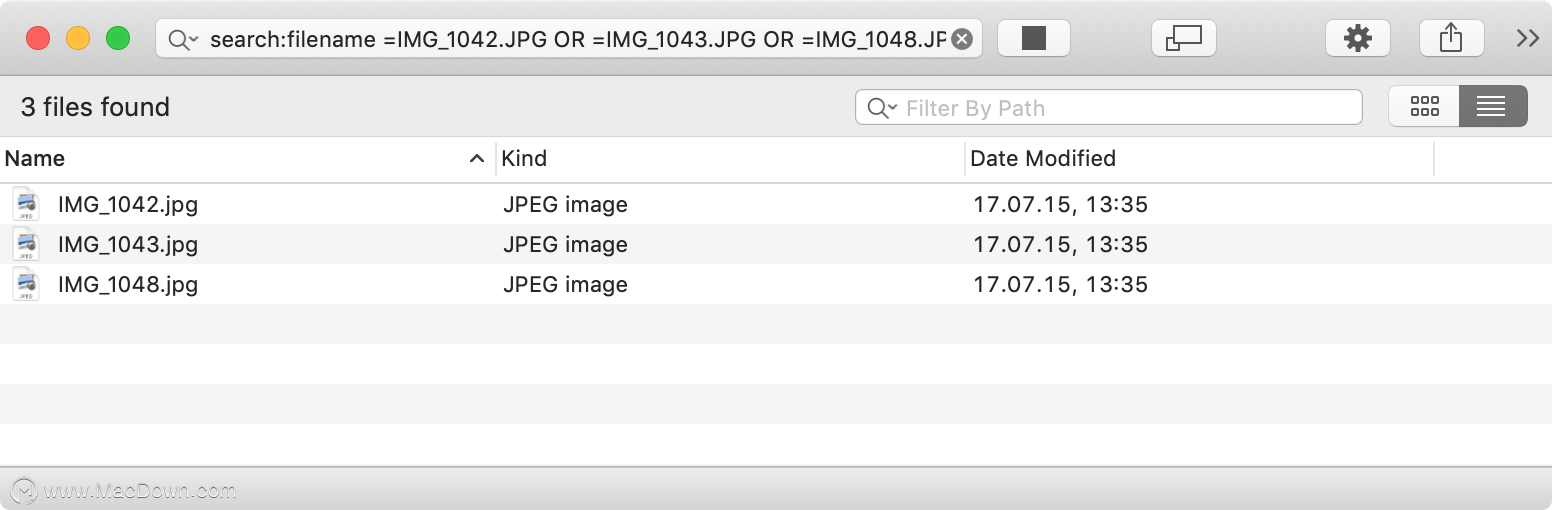Switch to icon grid view
The image size is (1552, 510).
tap(1424, 106)
